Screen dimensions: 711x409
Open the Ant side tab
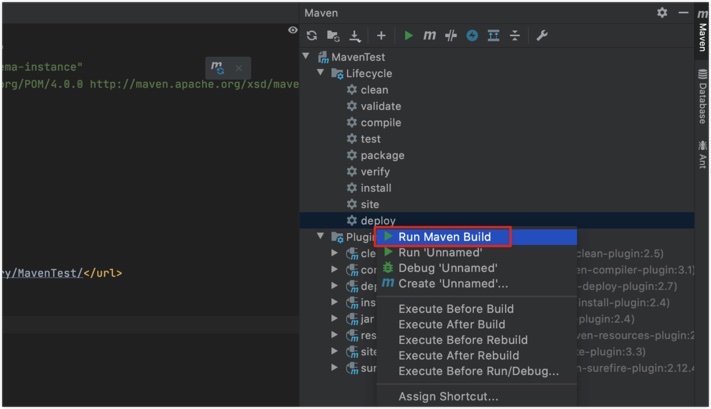coord(702,155)
